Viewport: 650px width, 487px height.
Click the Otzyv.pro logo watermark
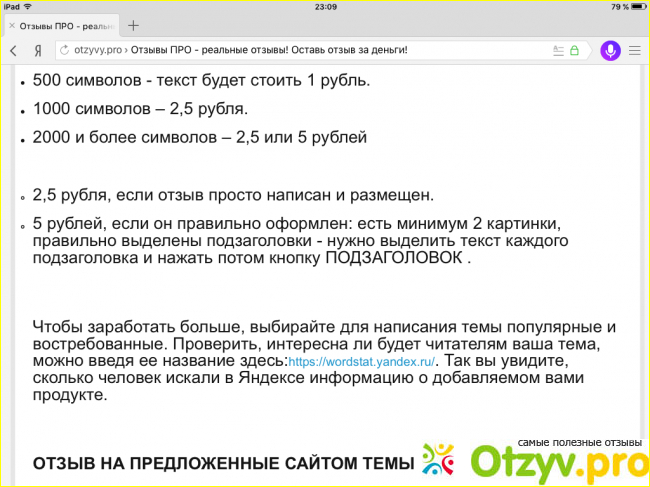point(535,461)
